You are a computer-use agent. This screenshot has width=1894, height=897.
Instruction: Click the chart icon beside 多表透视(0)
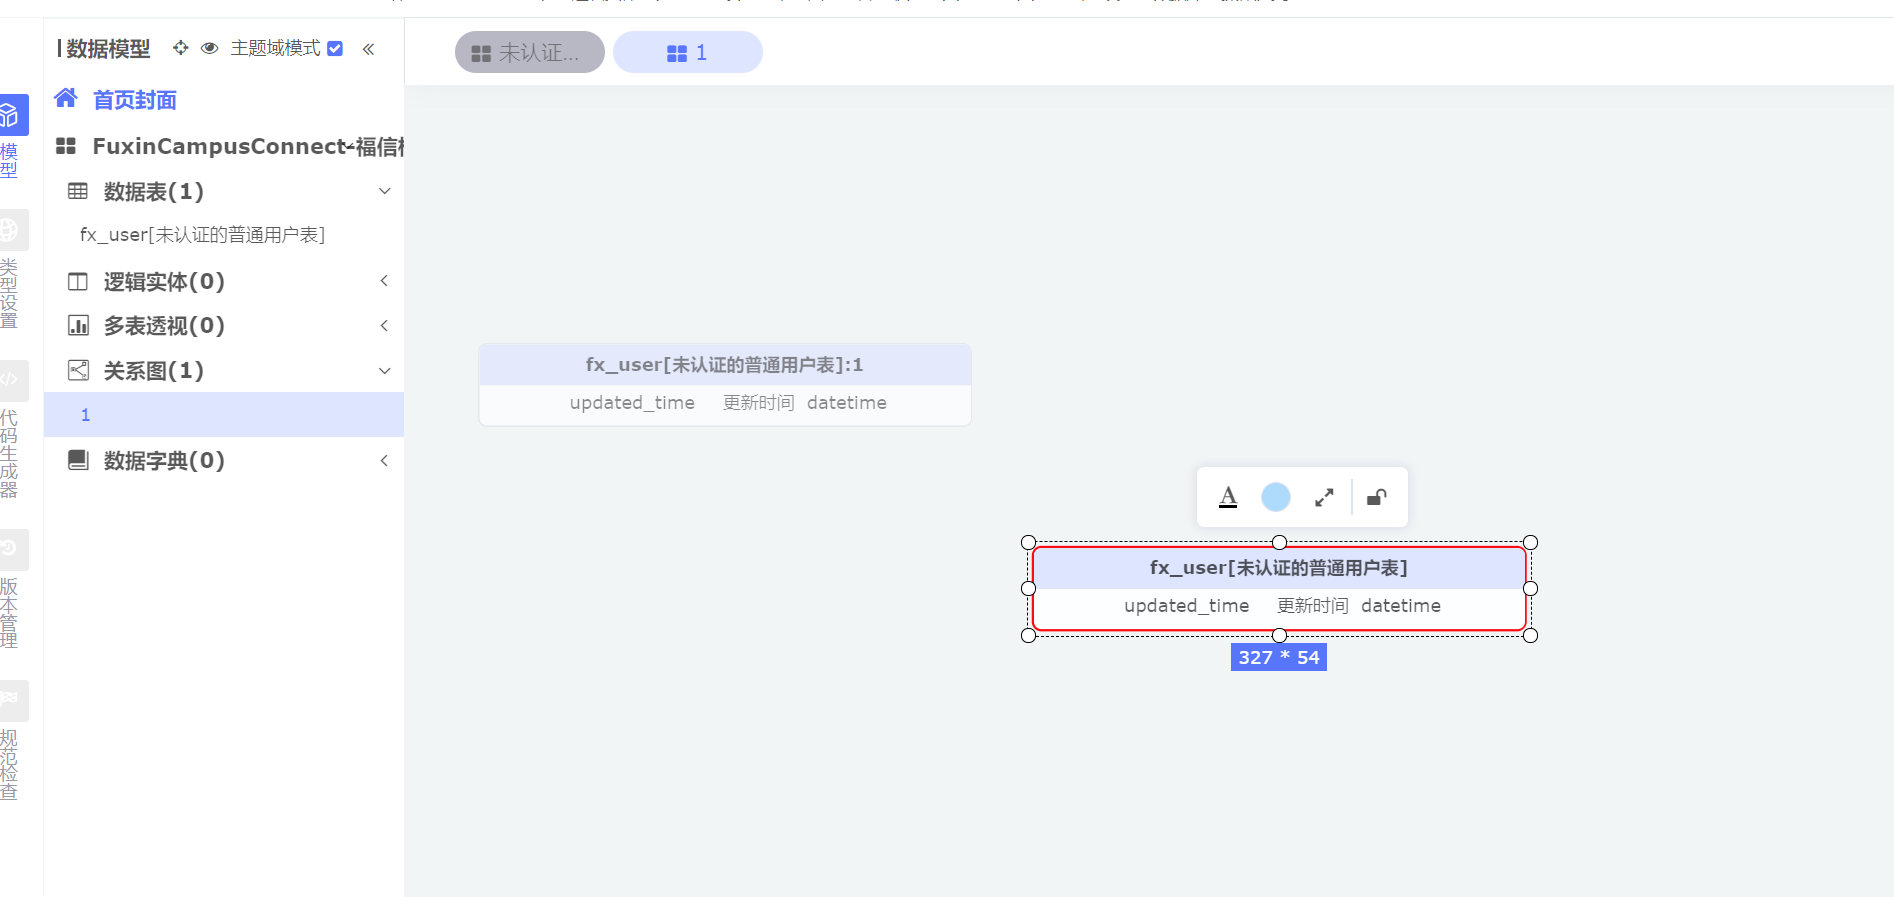click(78, 326)
